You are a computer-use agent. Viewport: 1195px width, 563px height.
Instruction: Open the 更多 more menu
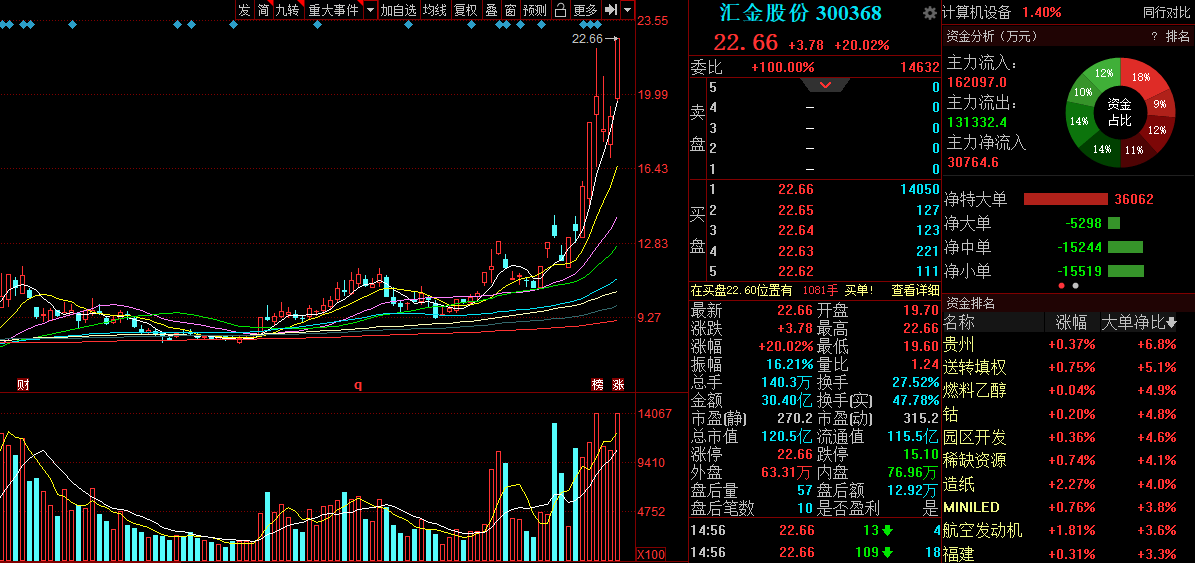coord(585,10)
